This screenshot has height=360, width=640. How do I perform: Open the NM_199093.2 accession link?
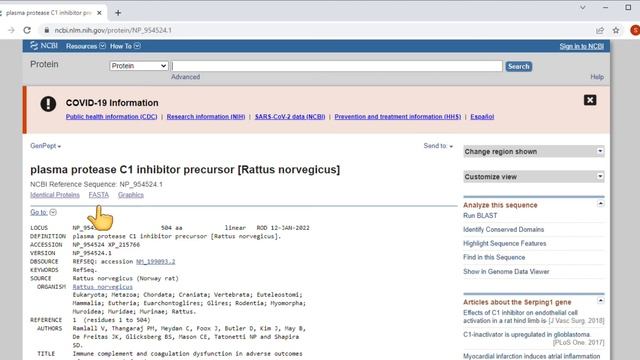[x=156, y=262]
